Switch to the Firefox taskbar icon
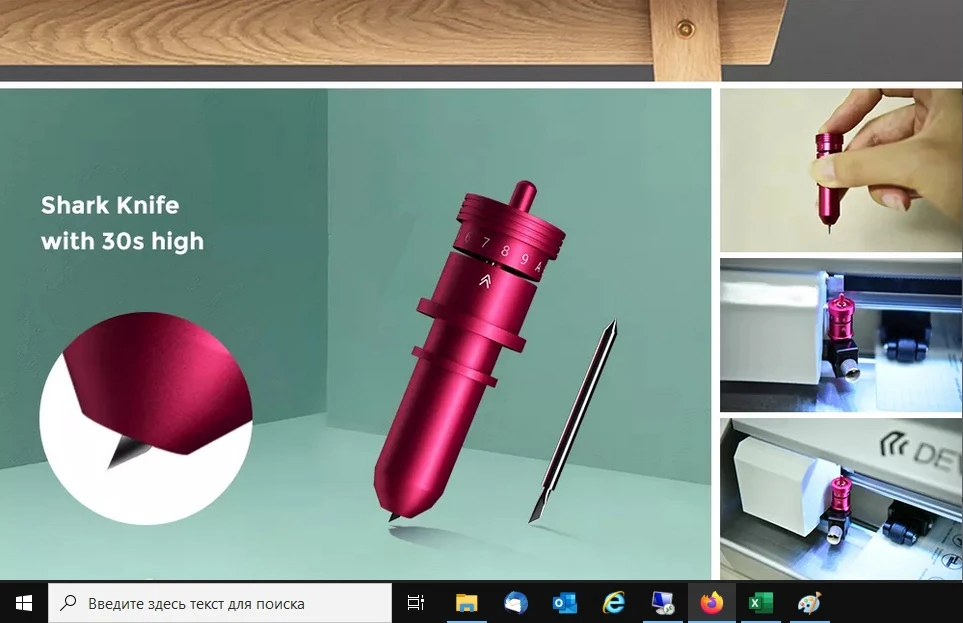 tap(712, 603)
